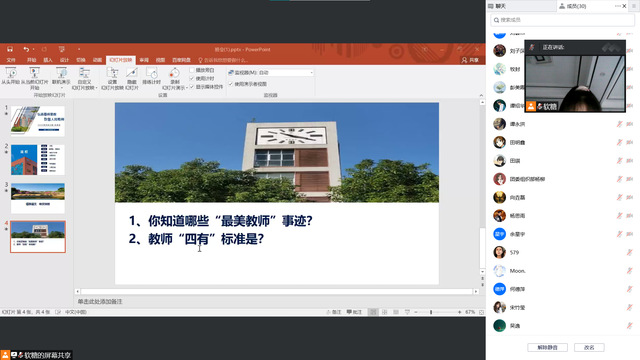Click the Undo arrow in quick access toolbar
This screenshot has height=360, width=640.
click(x=26, y=49)
